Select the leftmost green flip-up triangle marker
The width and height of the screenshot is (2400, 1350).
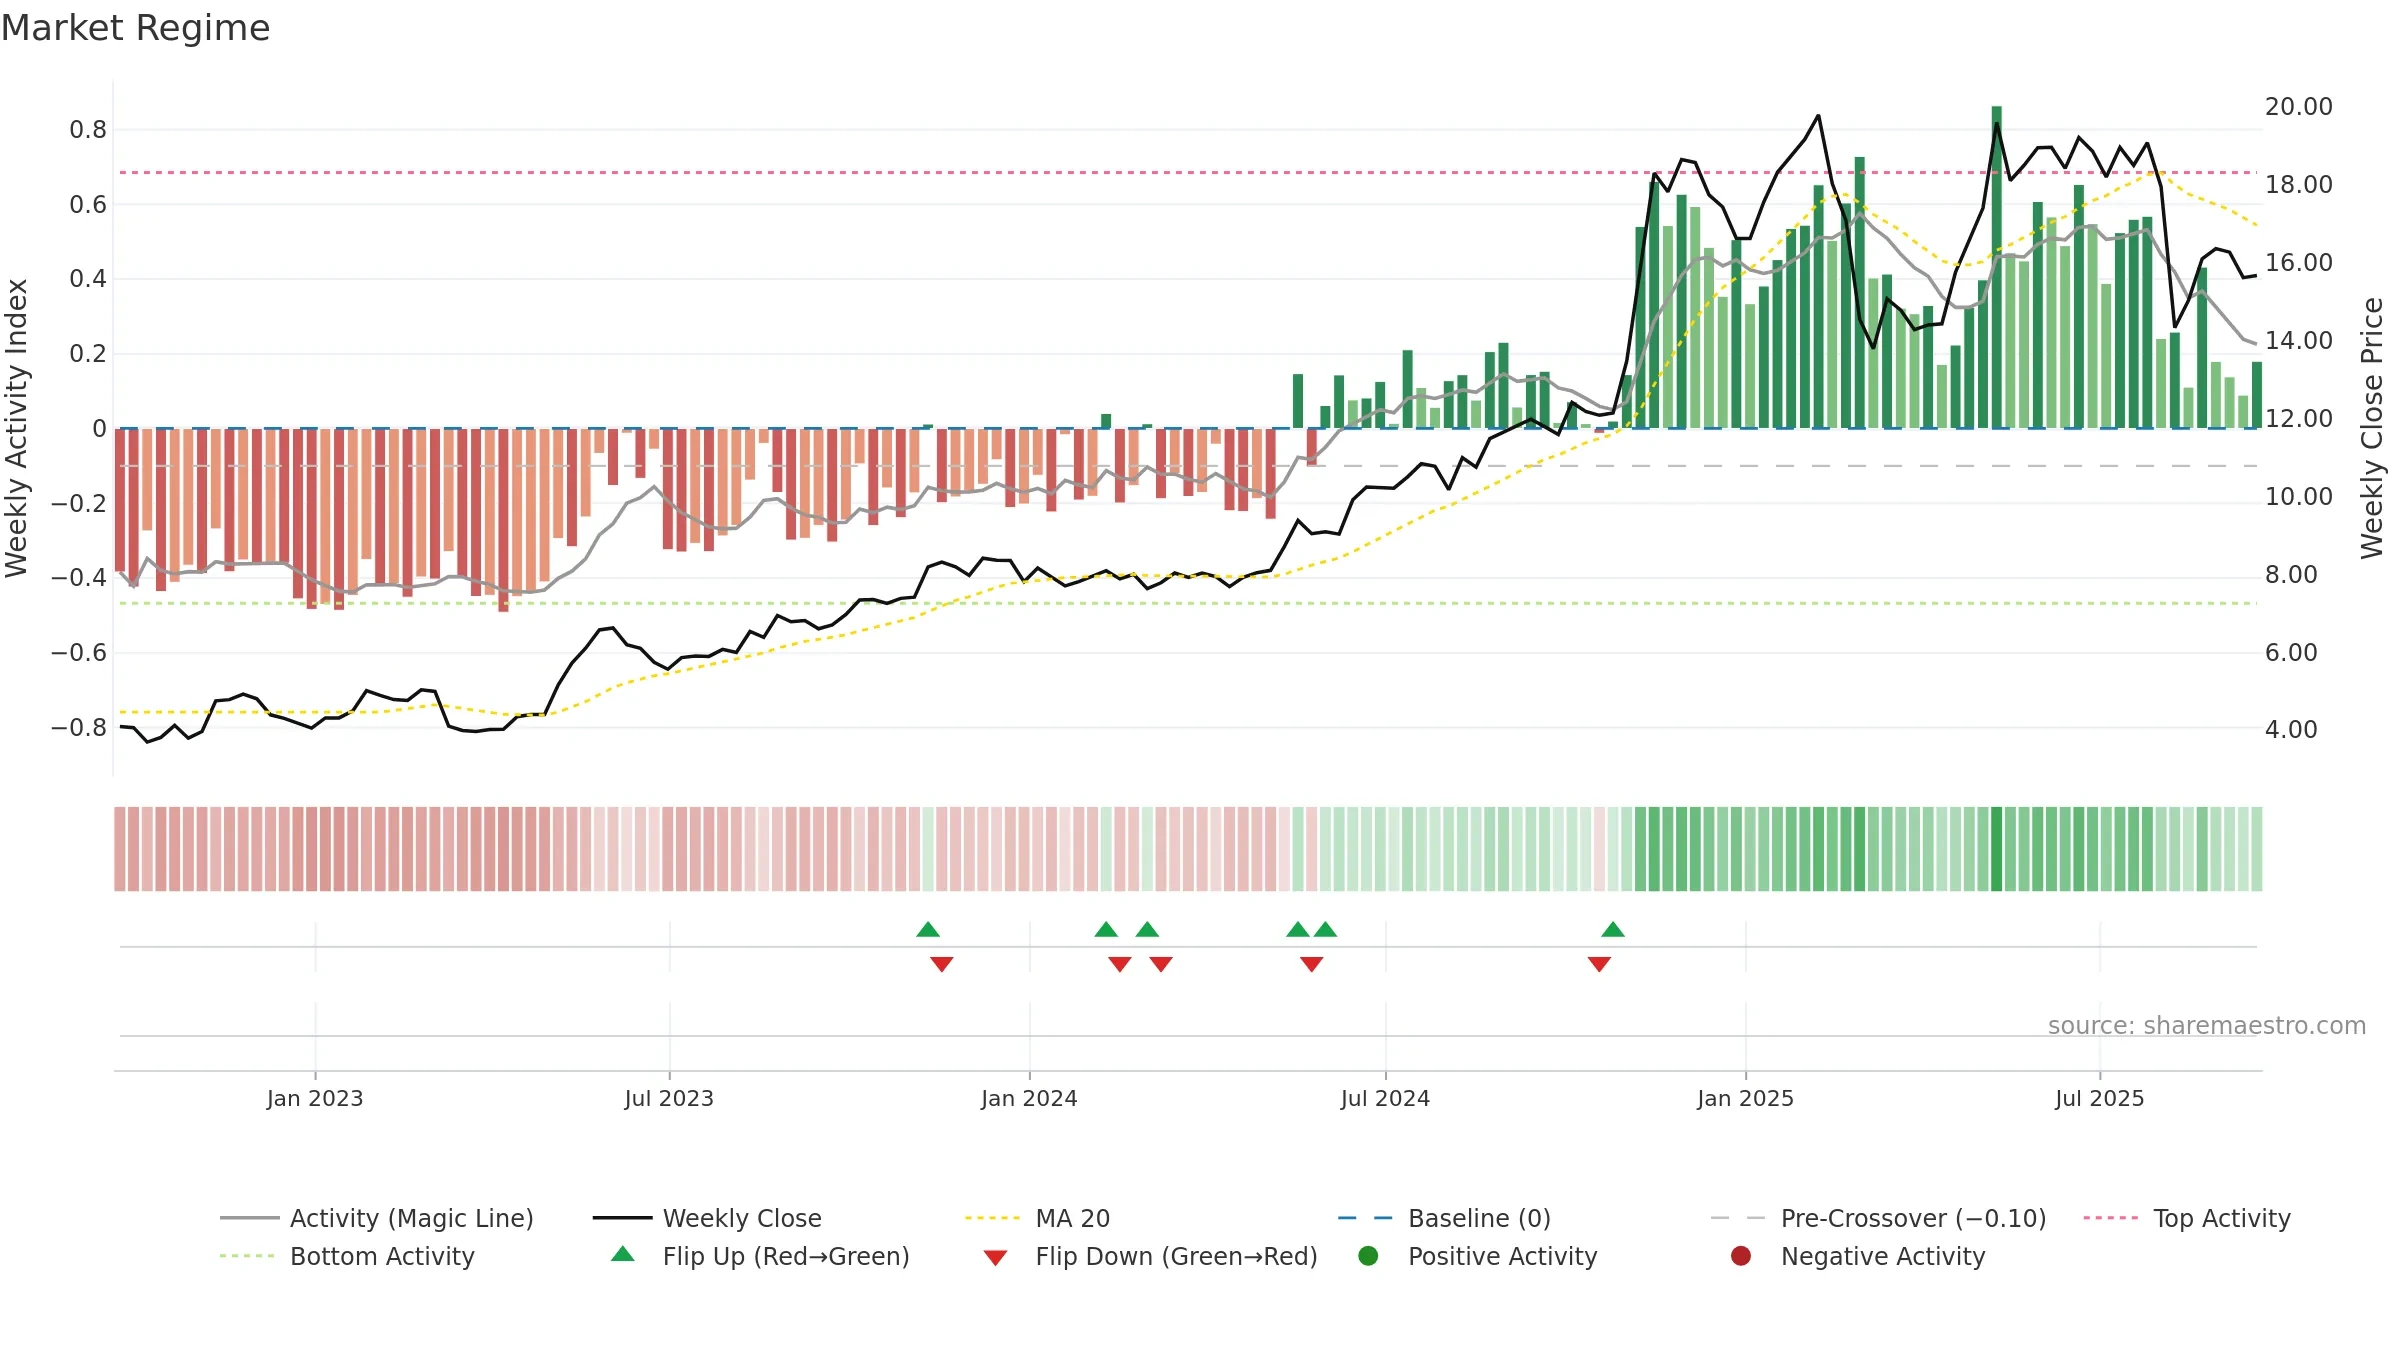[x=928, y=930]
